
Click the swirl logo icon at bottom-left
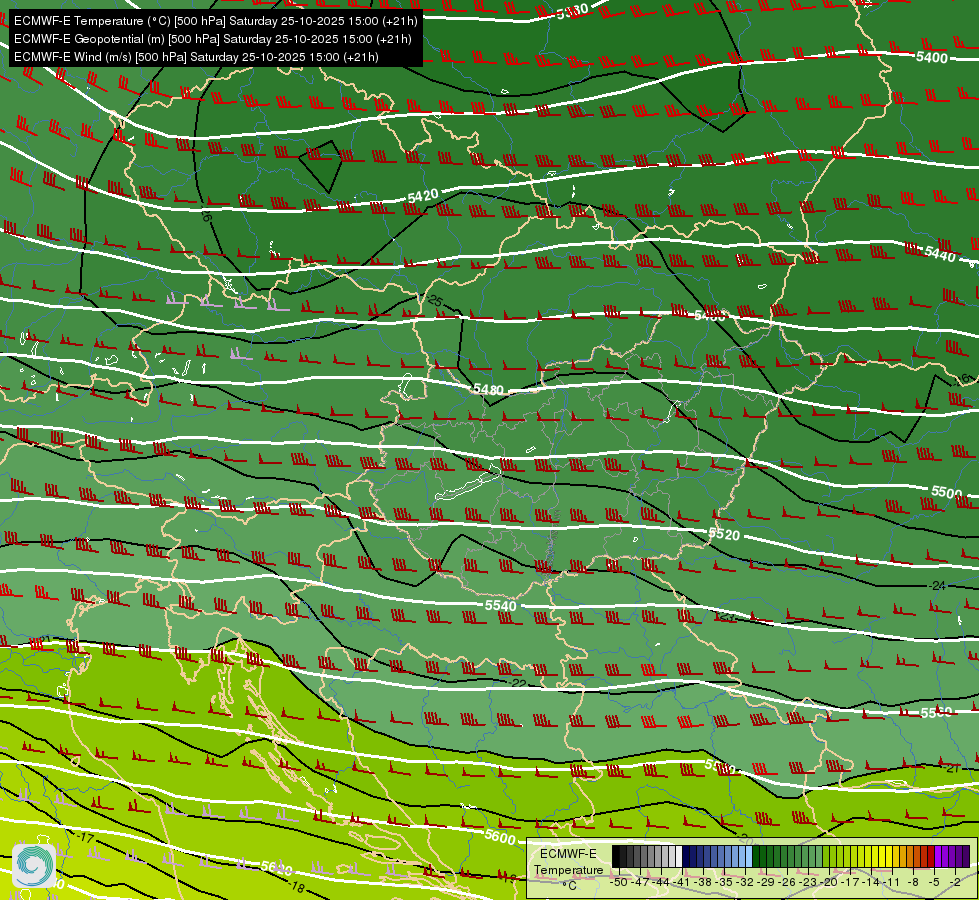[34, 865]
